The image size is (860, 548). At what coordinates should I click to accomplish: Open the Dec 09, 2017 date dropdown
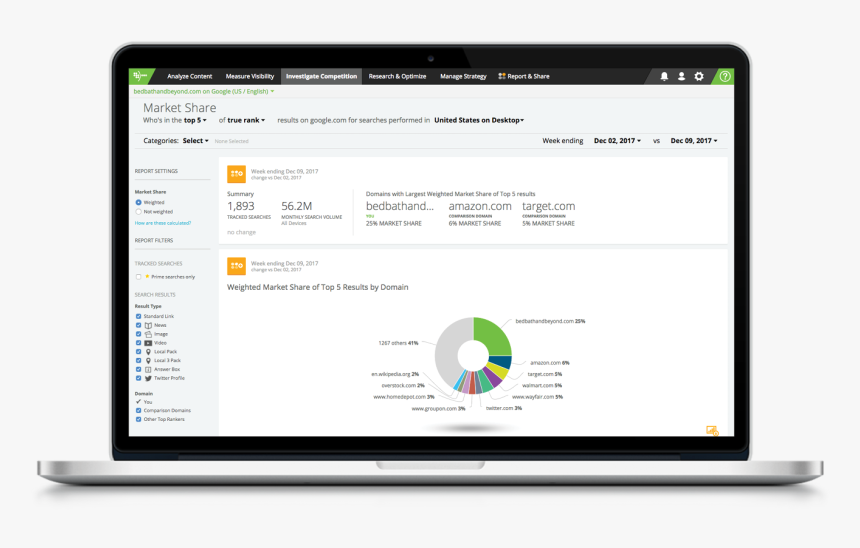click(694, 141)
